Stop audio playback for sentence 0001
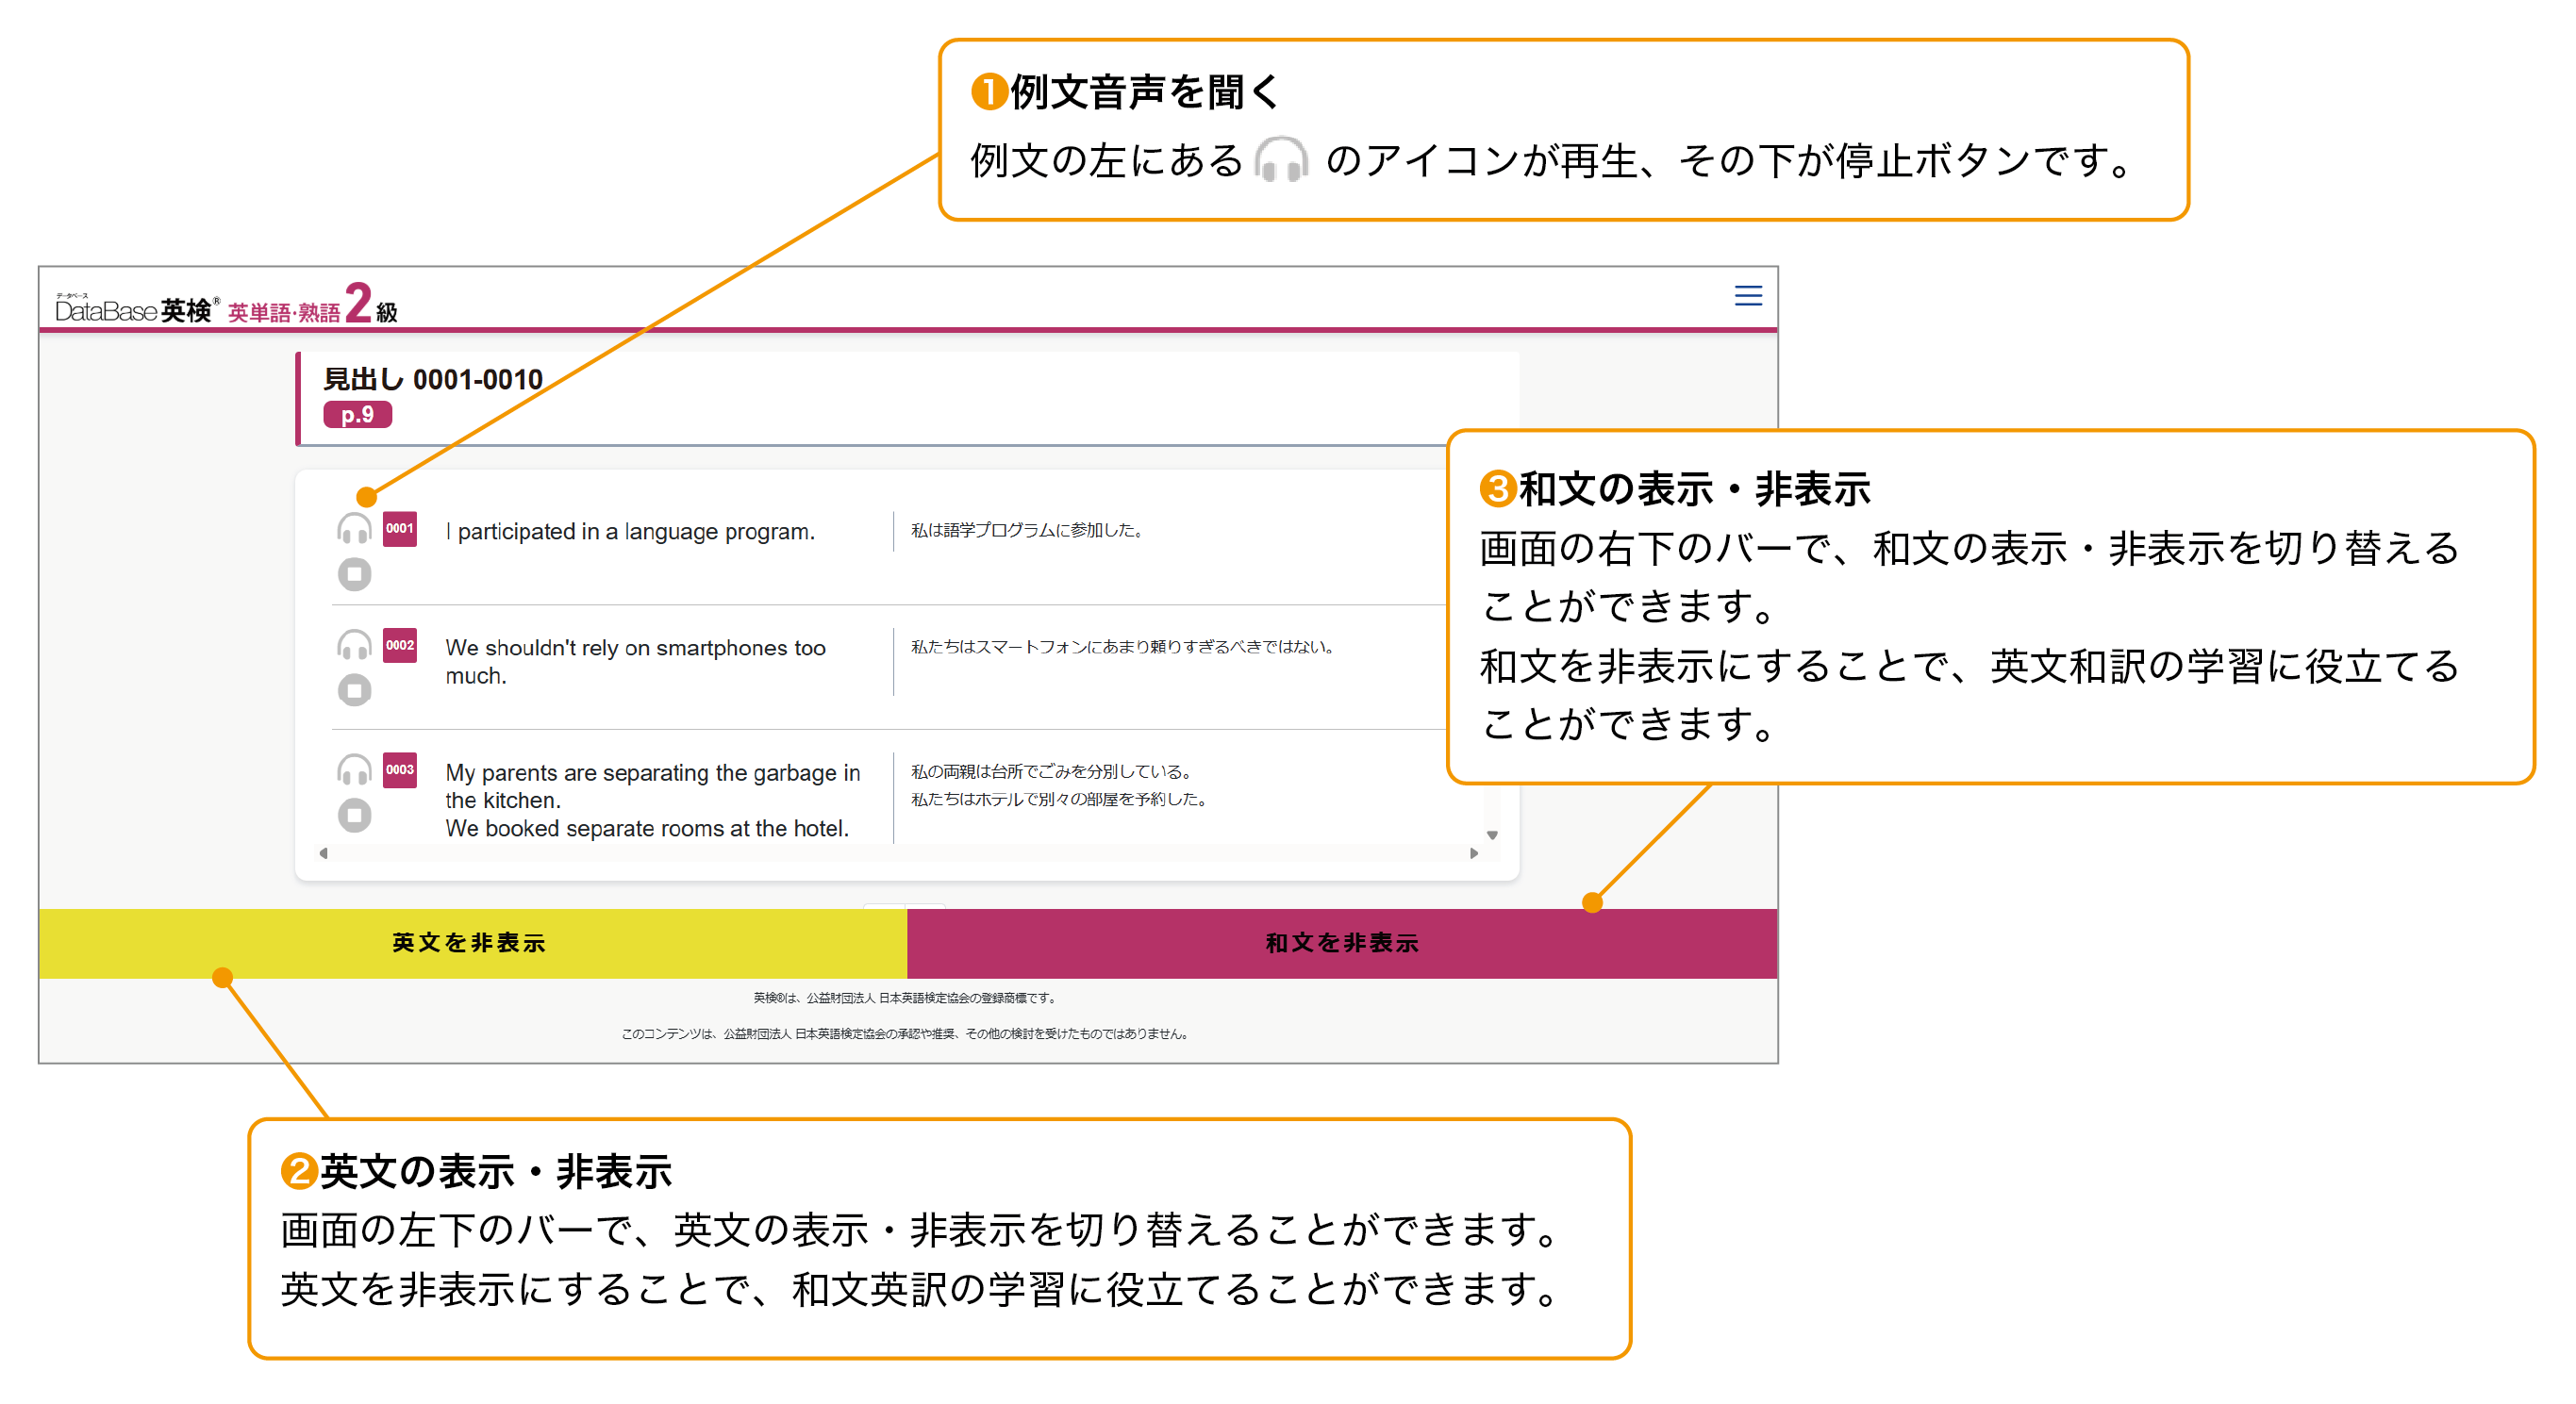Viewport: 2576px width, 1404px height. (354, 574)
